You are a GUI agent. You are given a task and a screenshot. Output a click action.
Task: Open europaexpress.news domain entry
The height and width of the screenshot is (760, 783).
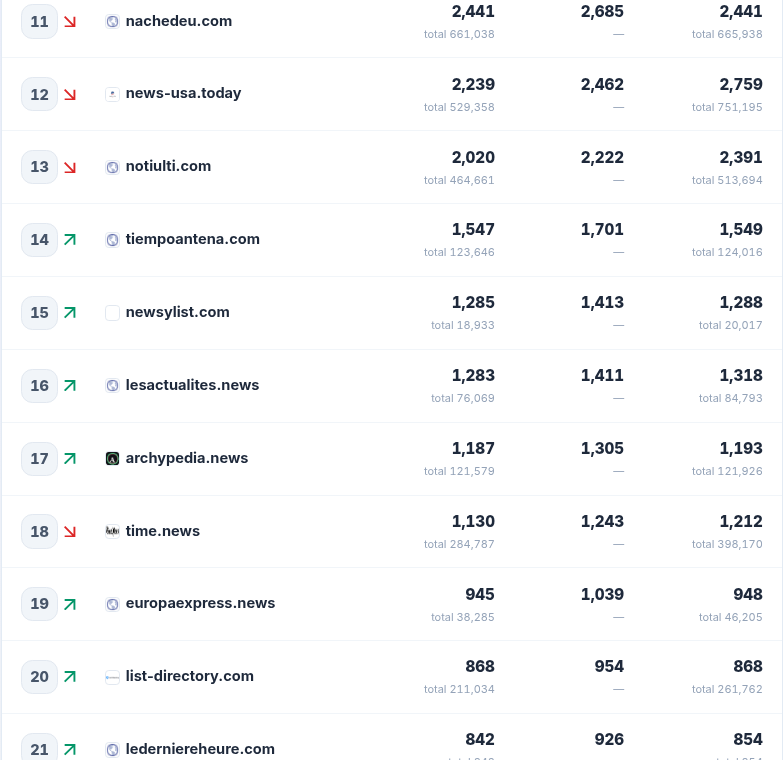(200, 603)
